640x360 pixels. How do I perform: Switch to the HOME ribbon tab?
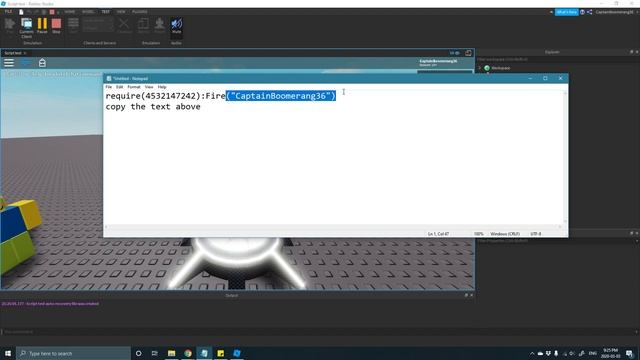point(70,12)
